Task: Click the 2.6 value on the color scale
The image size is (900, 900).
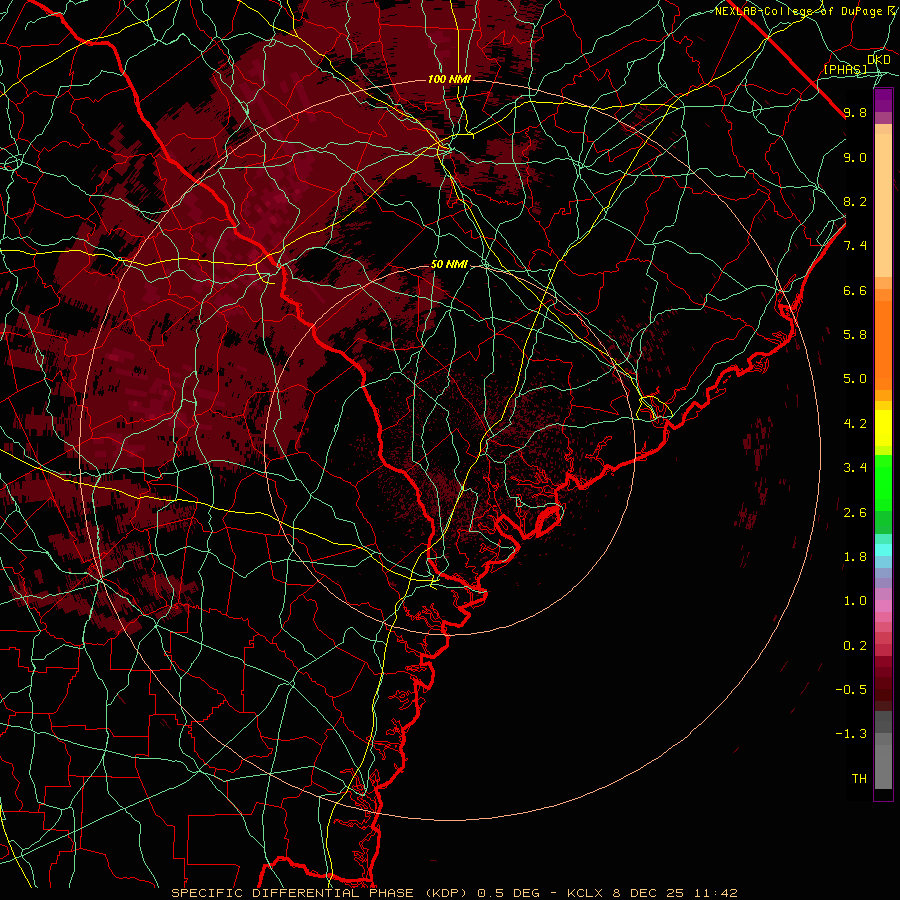Action: [855, 513]
